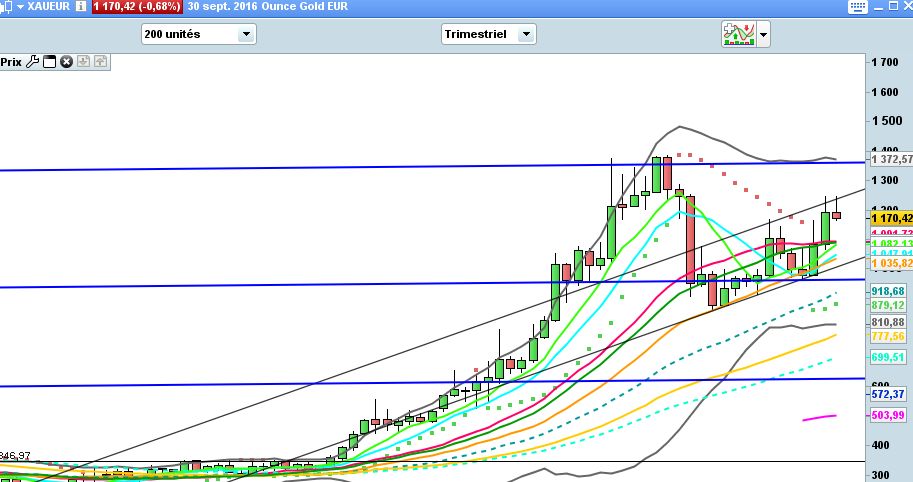Click the orange '1 035,82' price label
The image size is (913, 482).
point(891,264)
